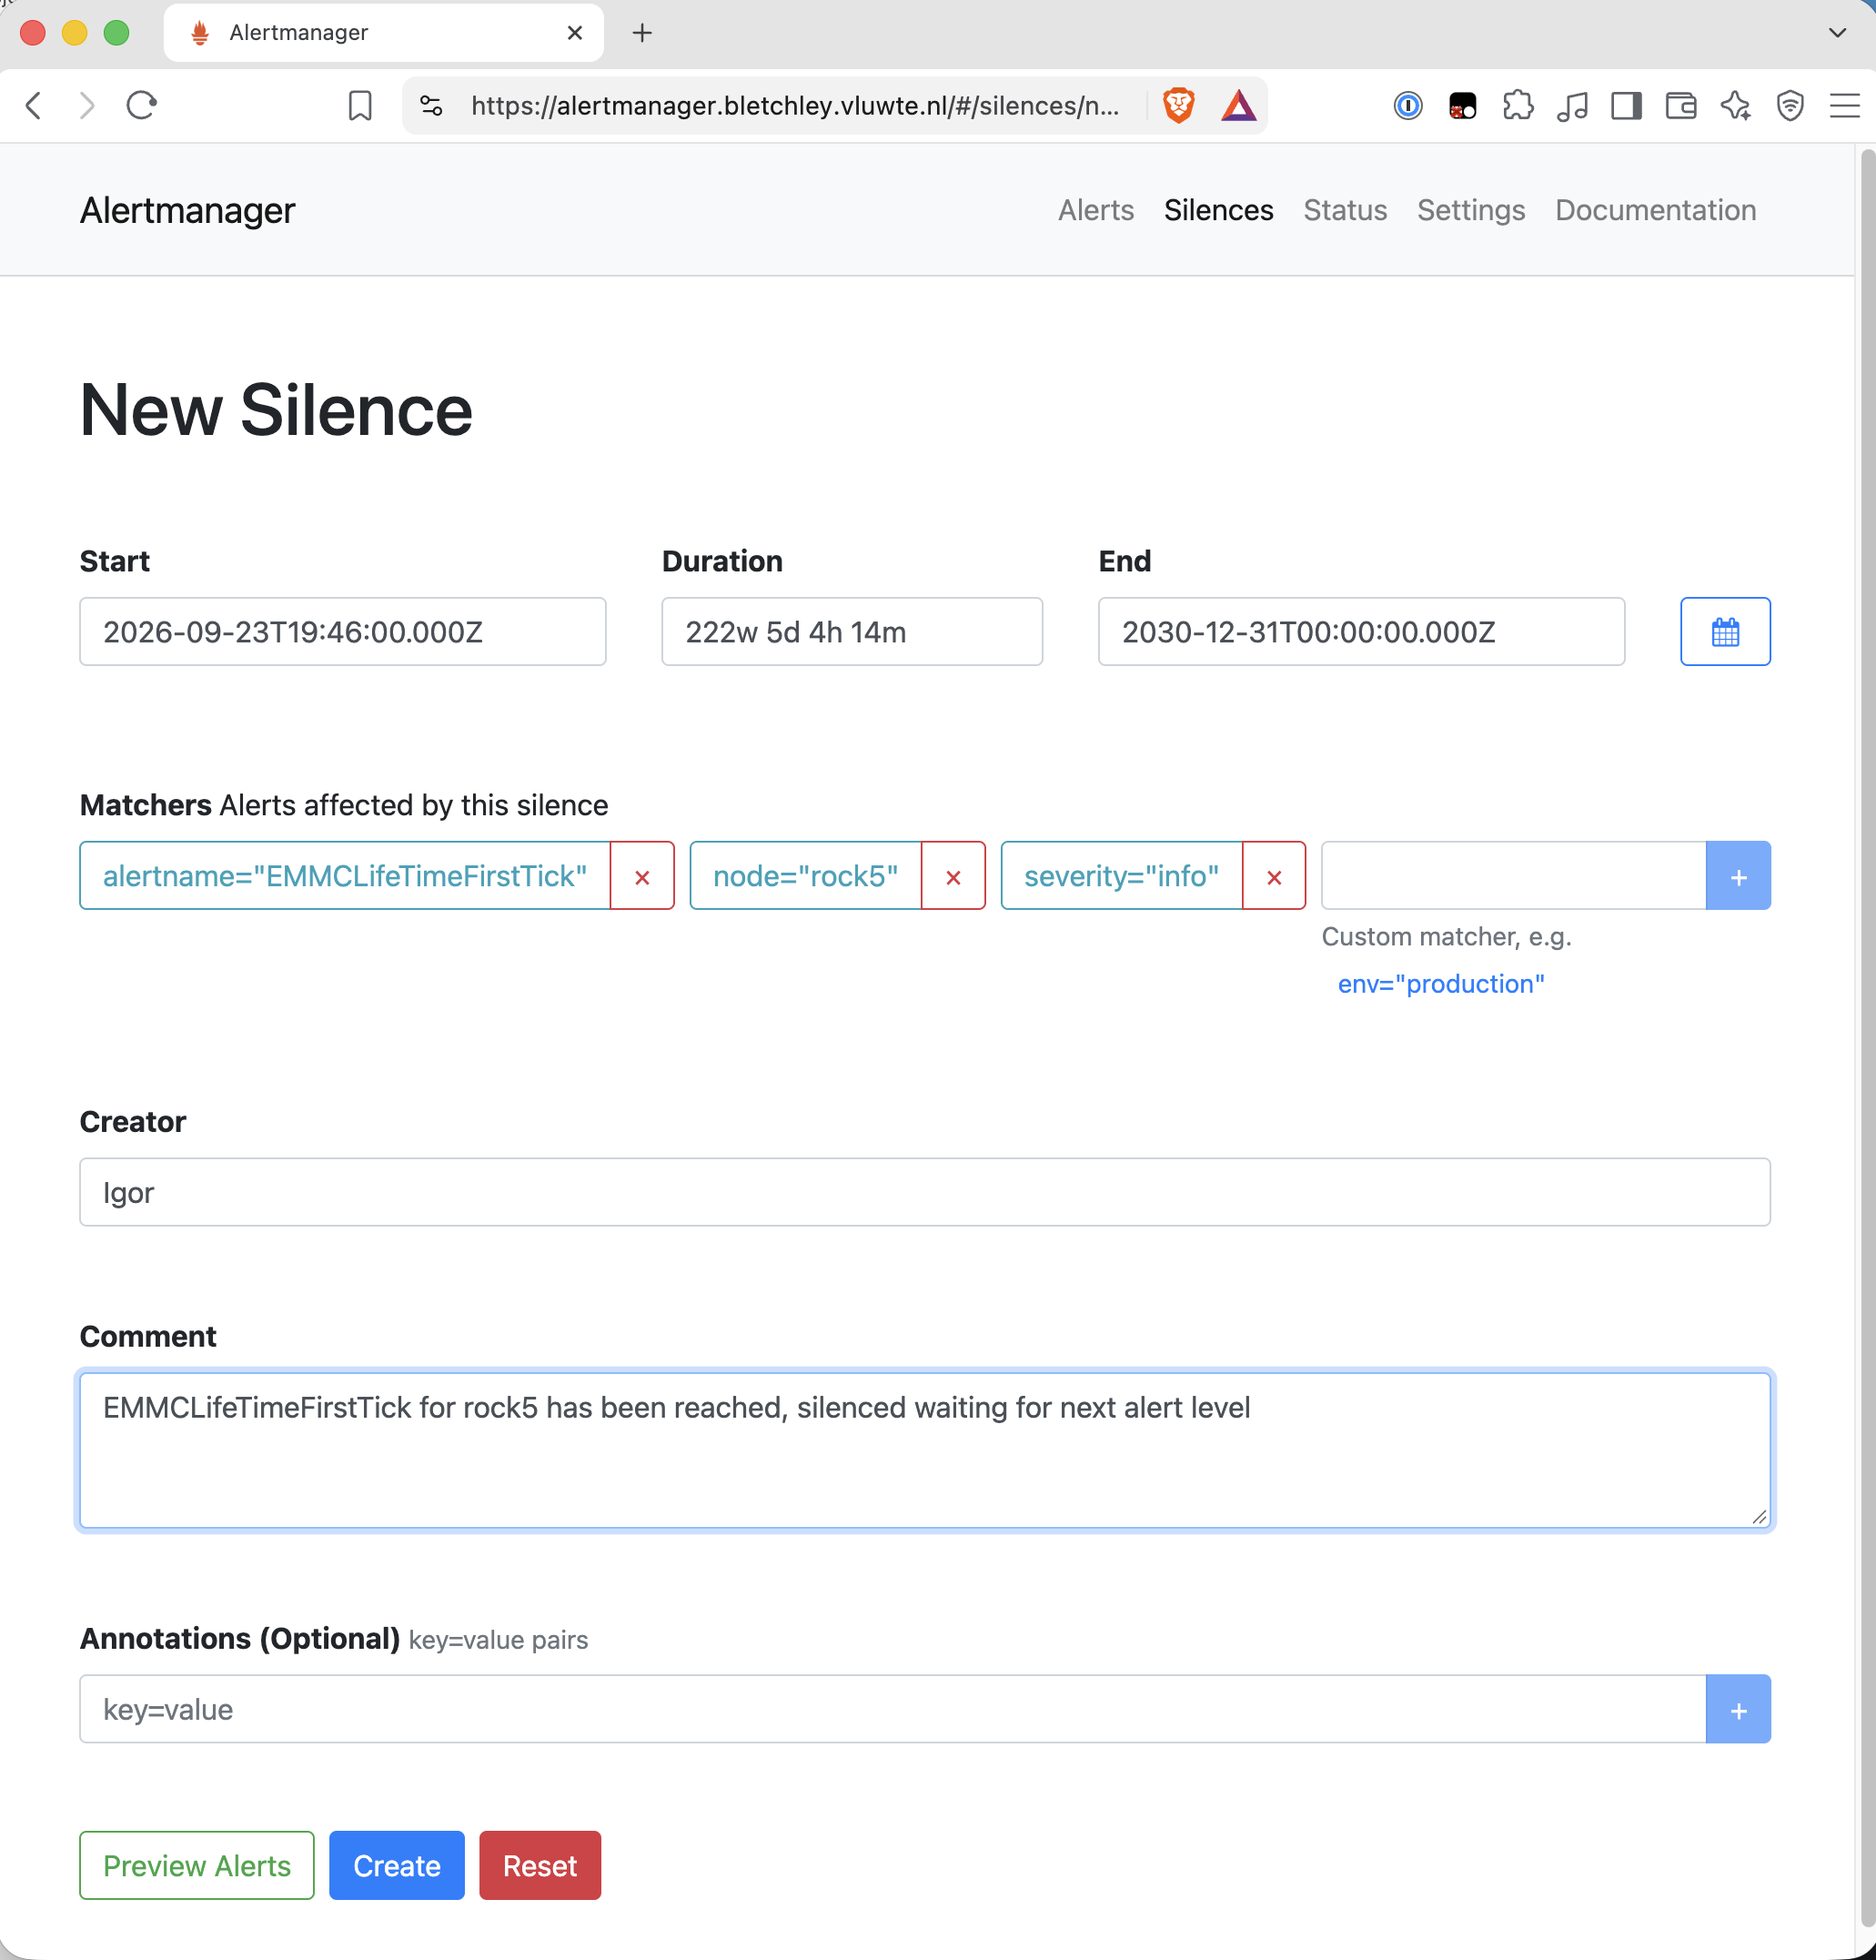
Task: Click the browser address bar URL
Action: coord(795,105)
